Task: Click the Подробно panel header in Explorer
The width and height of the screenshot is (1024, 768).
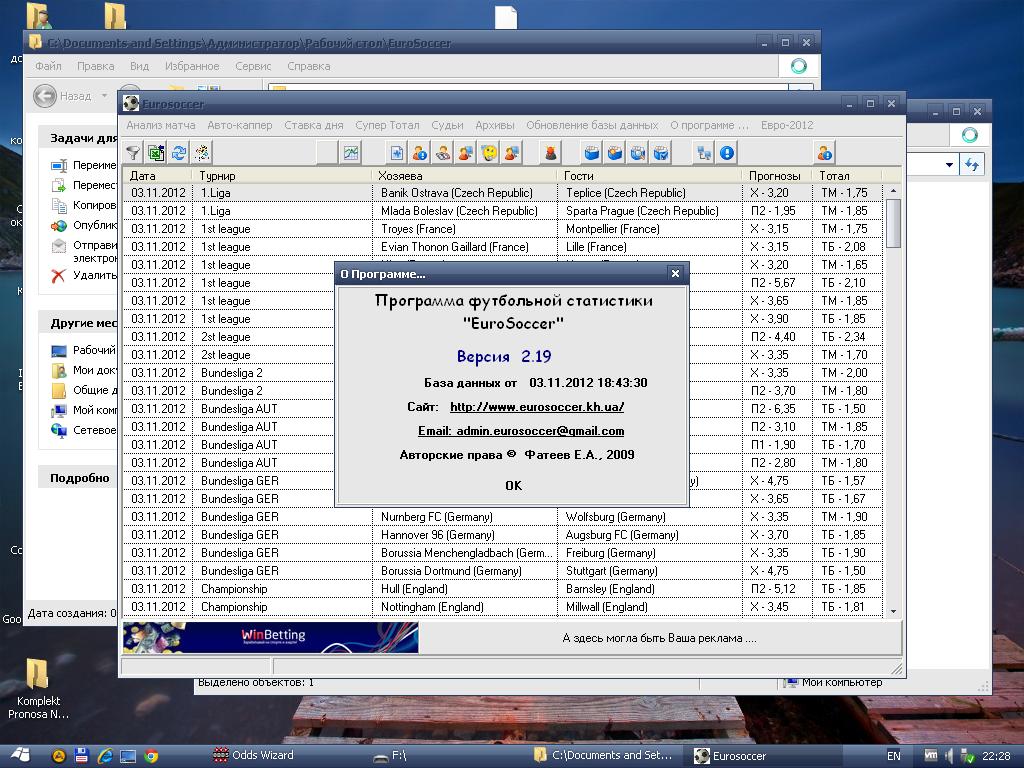Action: pos(80,478)
